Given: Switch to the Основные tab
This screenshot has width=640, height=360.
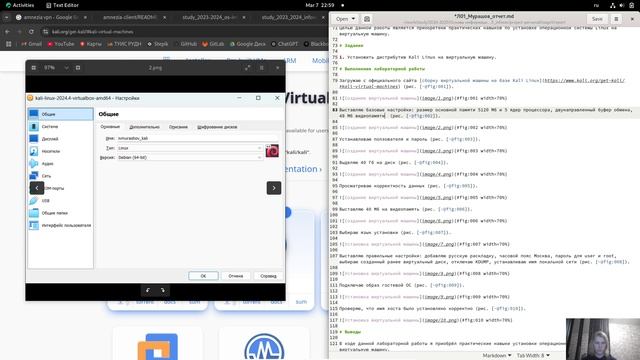Looking at the screenshot, I should tap(110, 127).
